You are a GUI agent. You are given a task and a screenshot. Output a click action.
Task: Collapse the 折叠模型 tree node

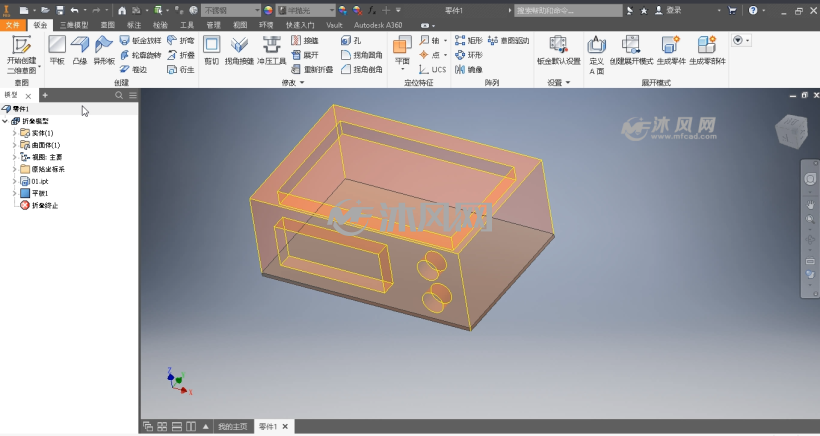(x=5, y=121)
